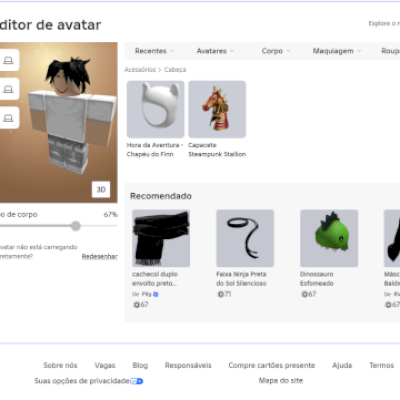Click the privacy options toggle icon in footer
400x400 pixels.
137,381
